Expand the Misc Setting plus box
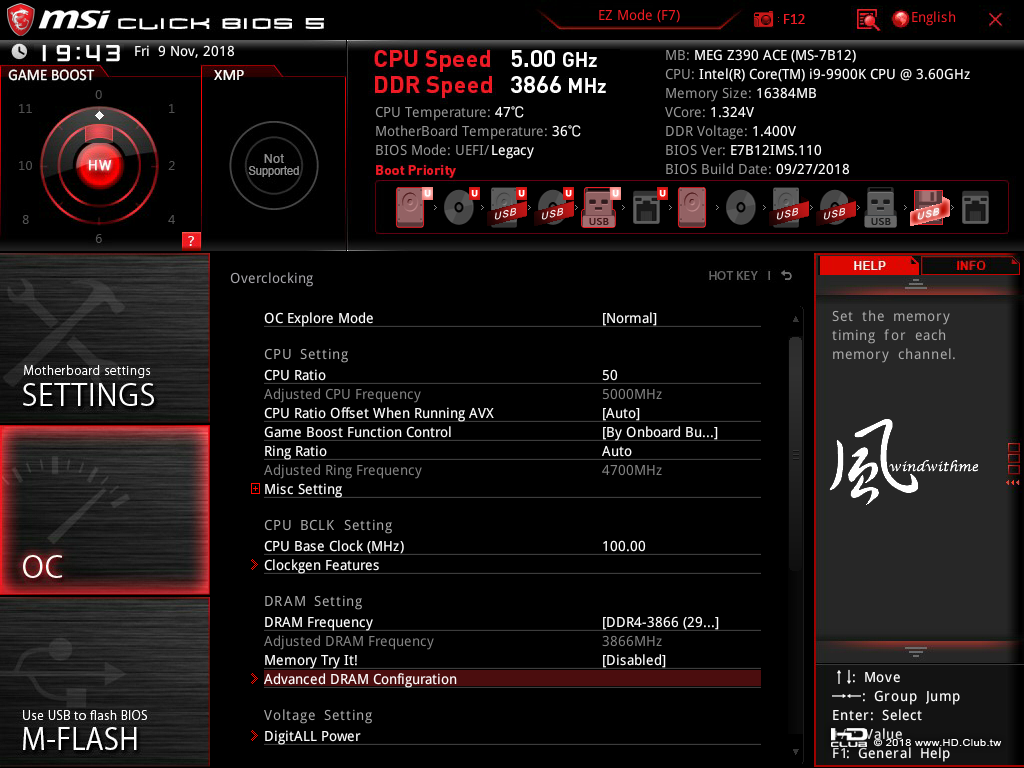 coord(255,488)
